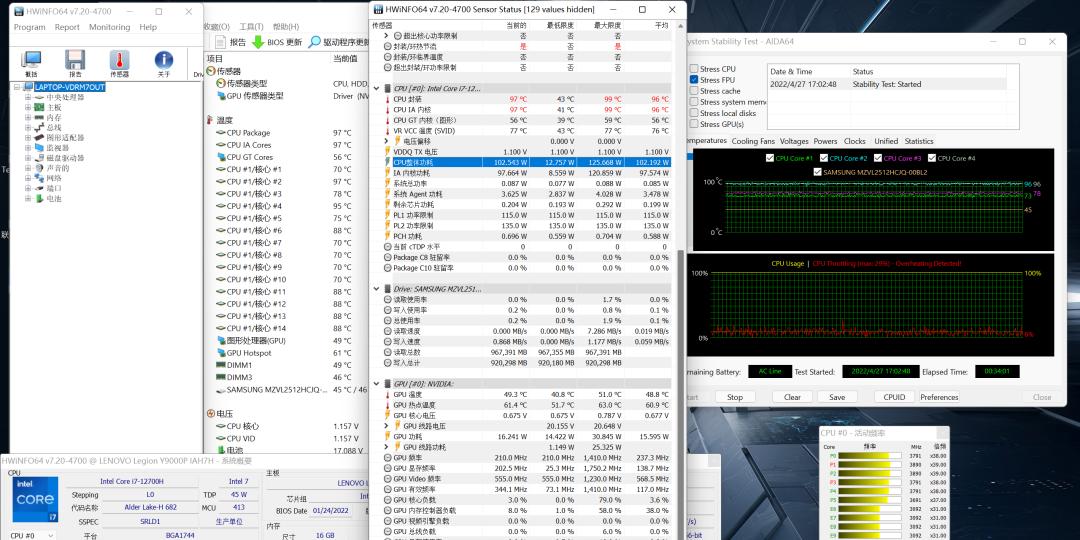Screen dimensions: 1080x540
Task: Open the Monitoring menu in HWiNFO64
Action: [x=110, y=28]
